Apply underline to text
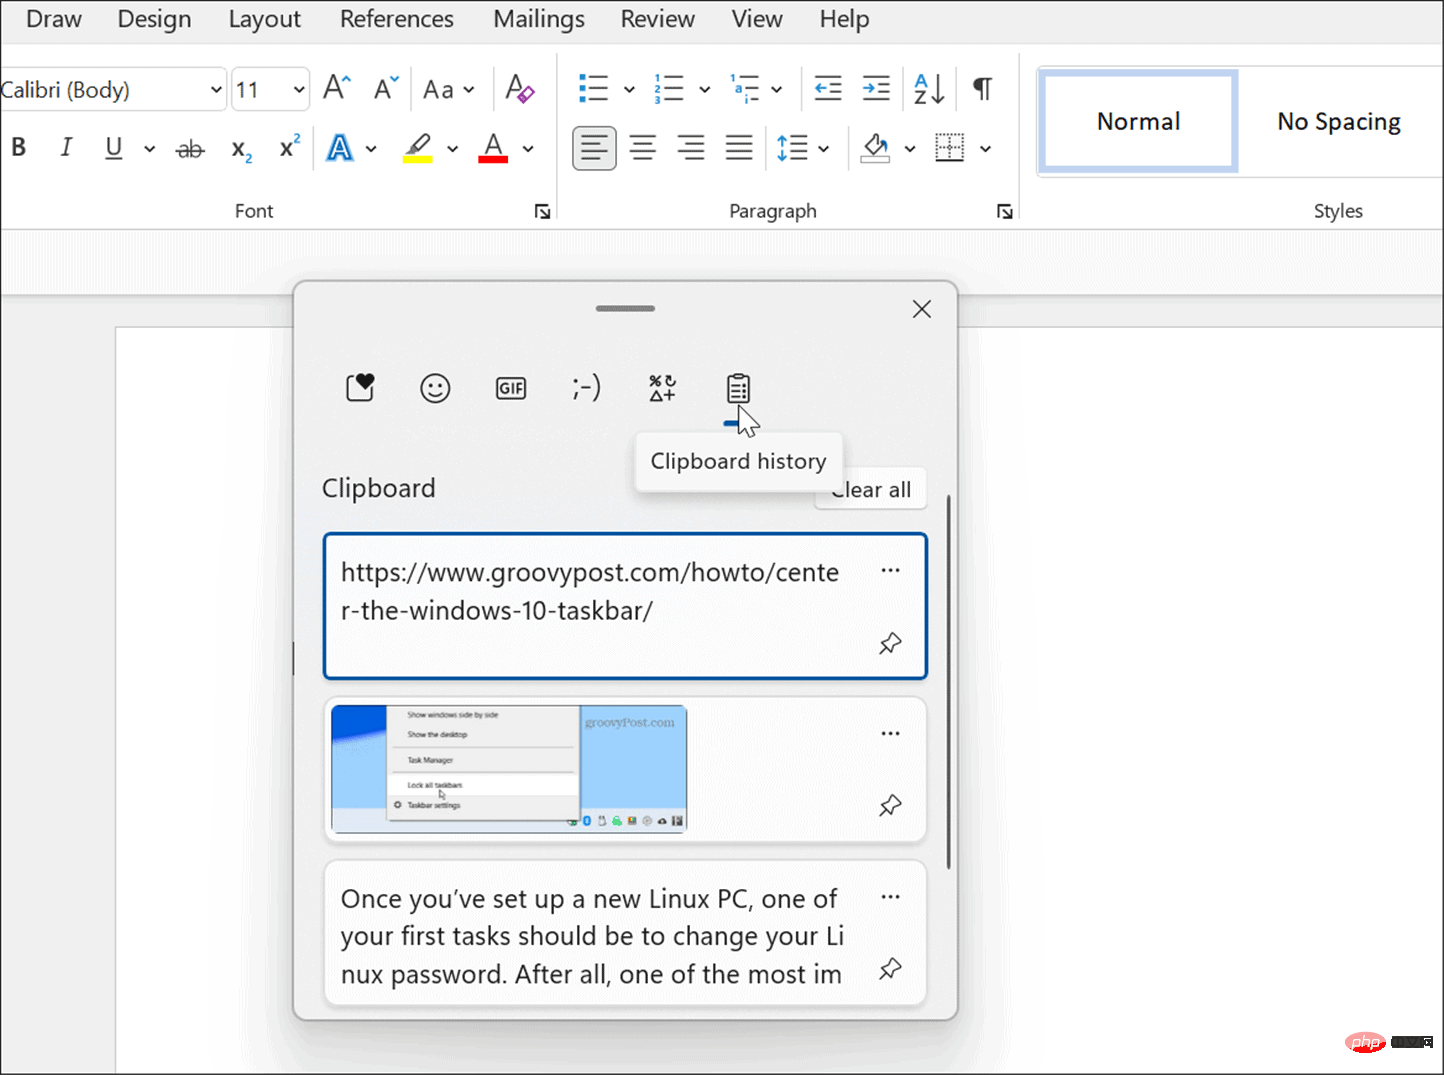This screenshot has height=1075, width=1444. point(114,148)
